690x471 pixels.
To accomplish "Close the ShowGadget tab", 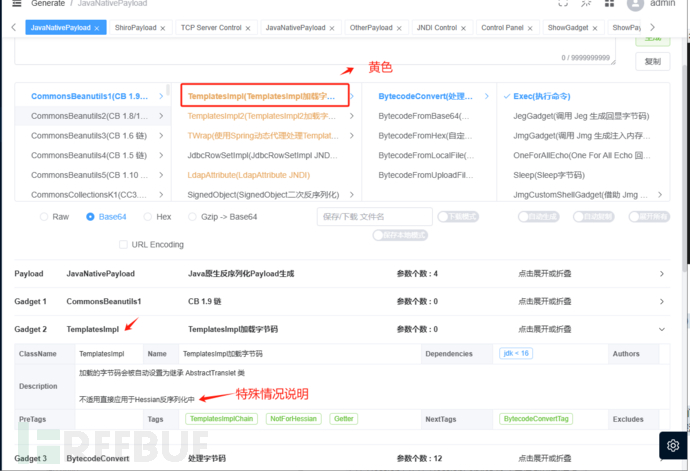I will click(x=595, y=28).
